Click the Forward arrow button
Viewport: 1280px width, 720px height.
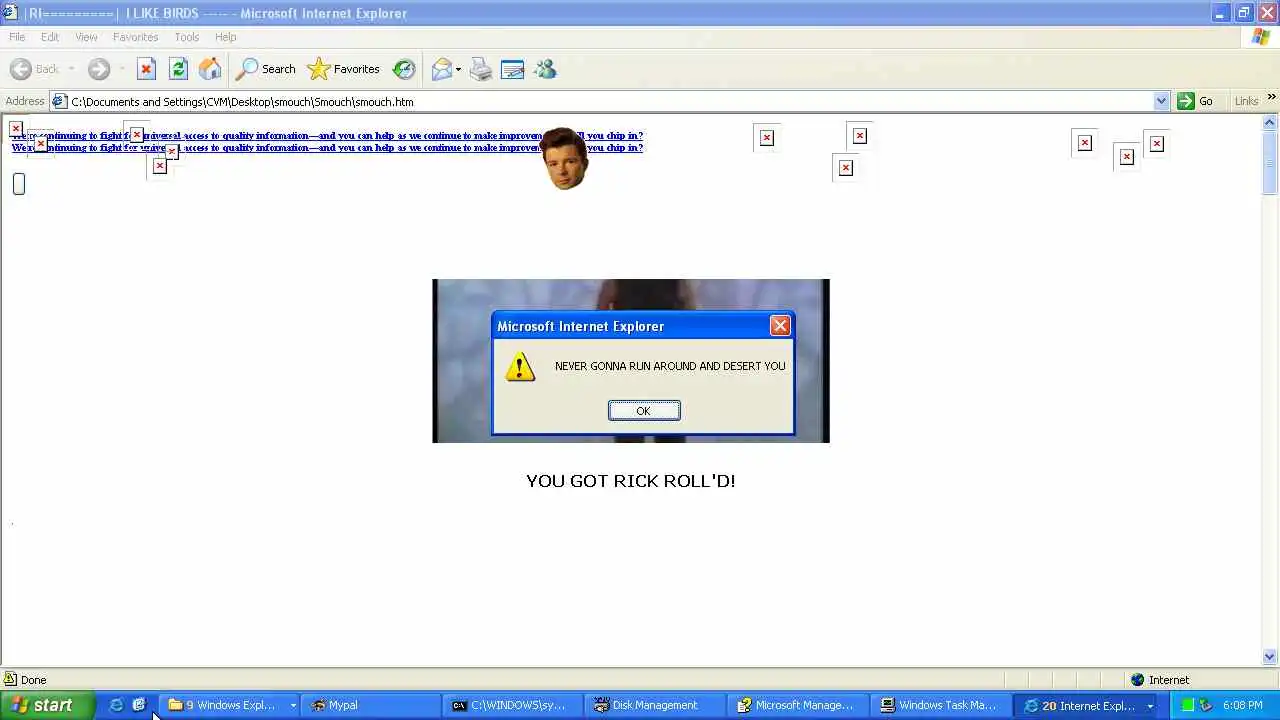pos(98,69)
